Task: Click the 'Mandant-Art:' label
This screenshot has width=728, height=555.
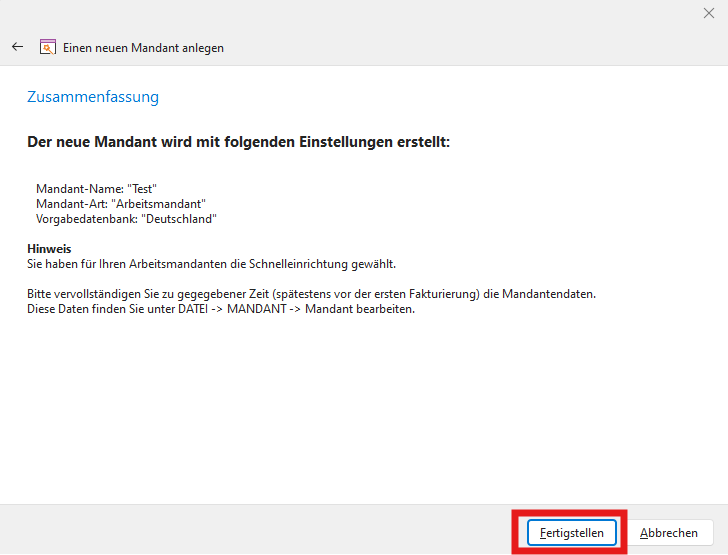Action: (x=70, y=204)
